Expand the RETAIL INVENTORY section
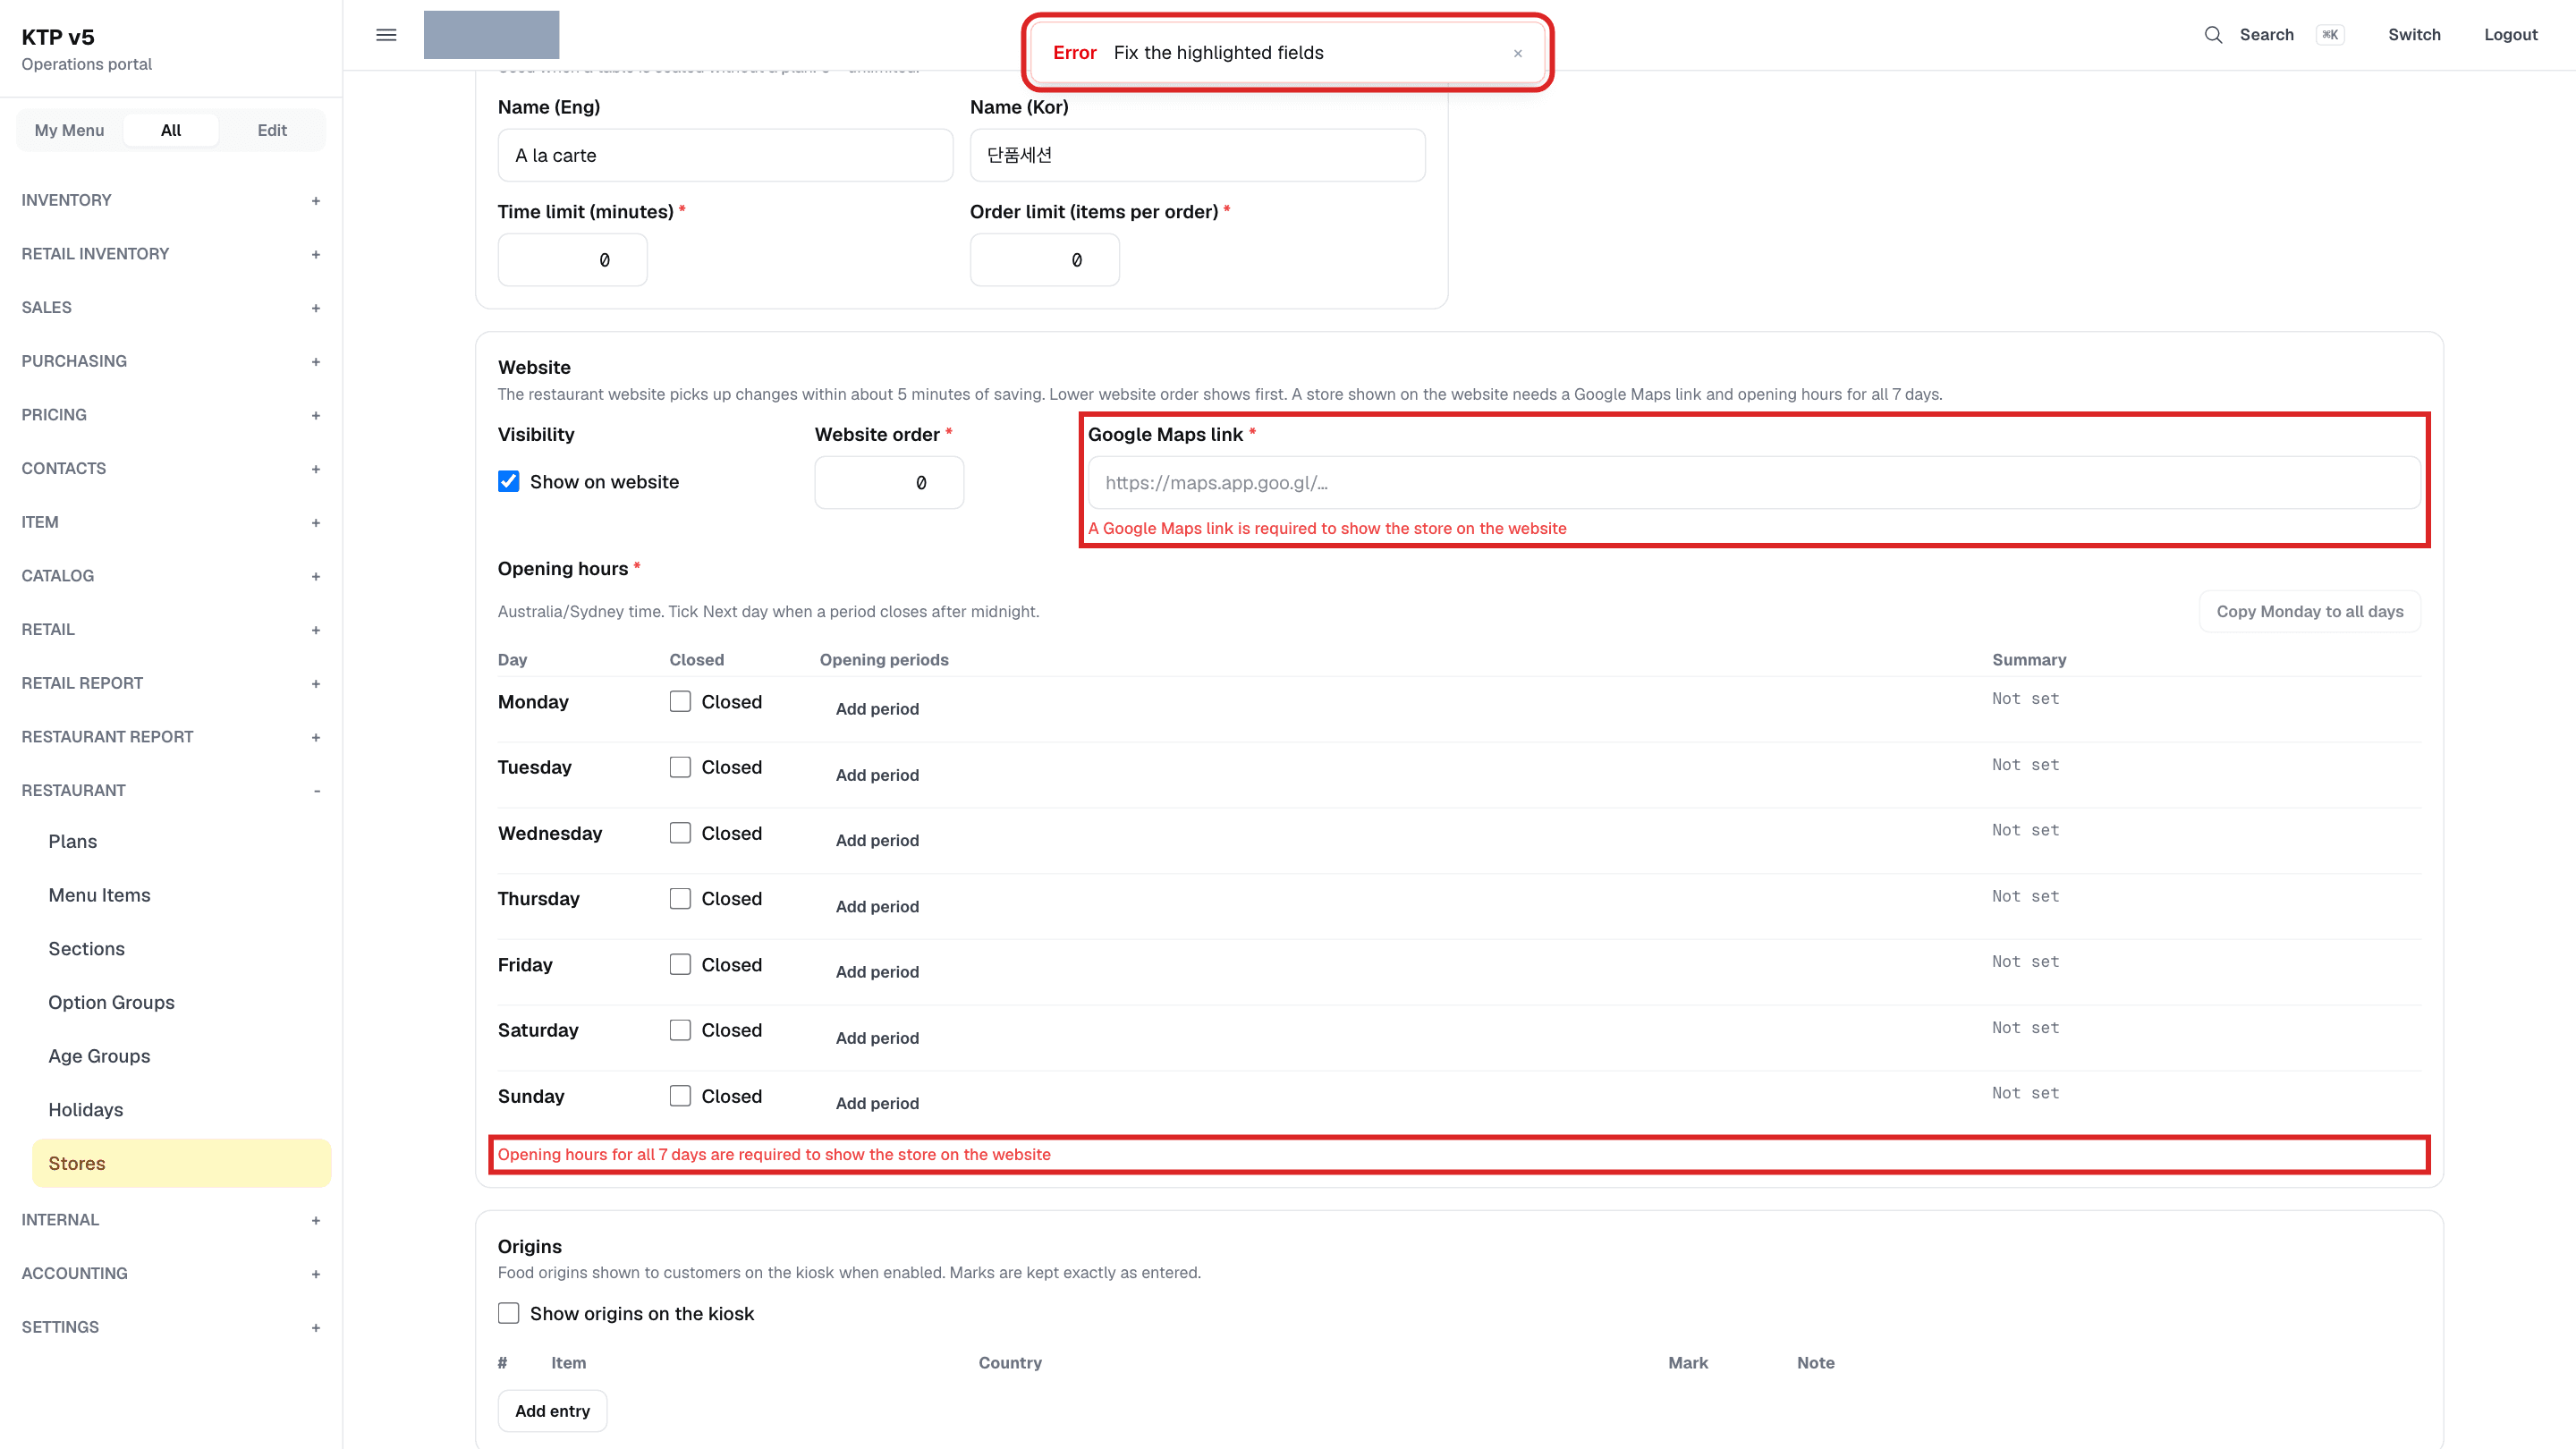Viewport: 2576px width, 1449px height. (171, 254)
